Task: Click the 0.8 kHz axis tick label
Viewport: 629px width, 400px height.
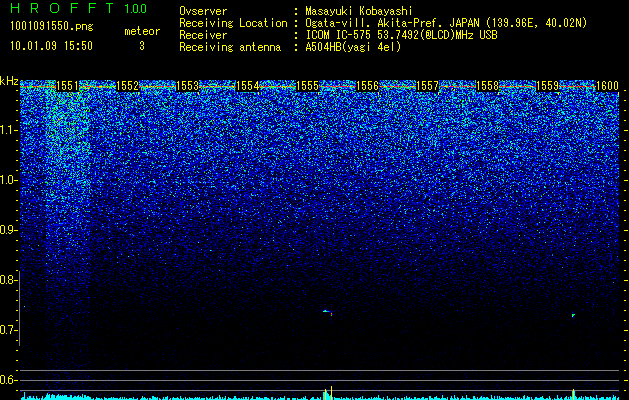Action: point(8,280)
